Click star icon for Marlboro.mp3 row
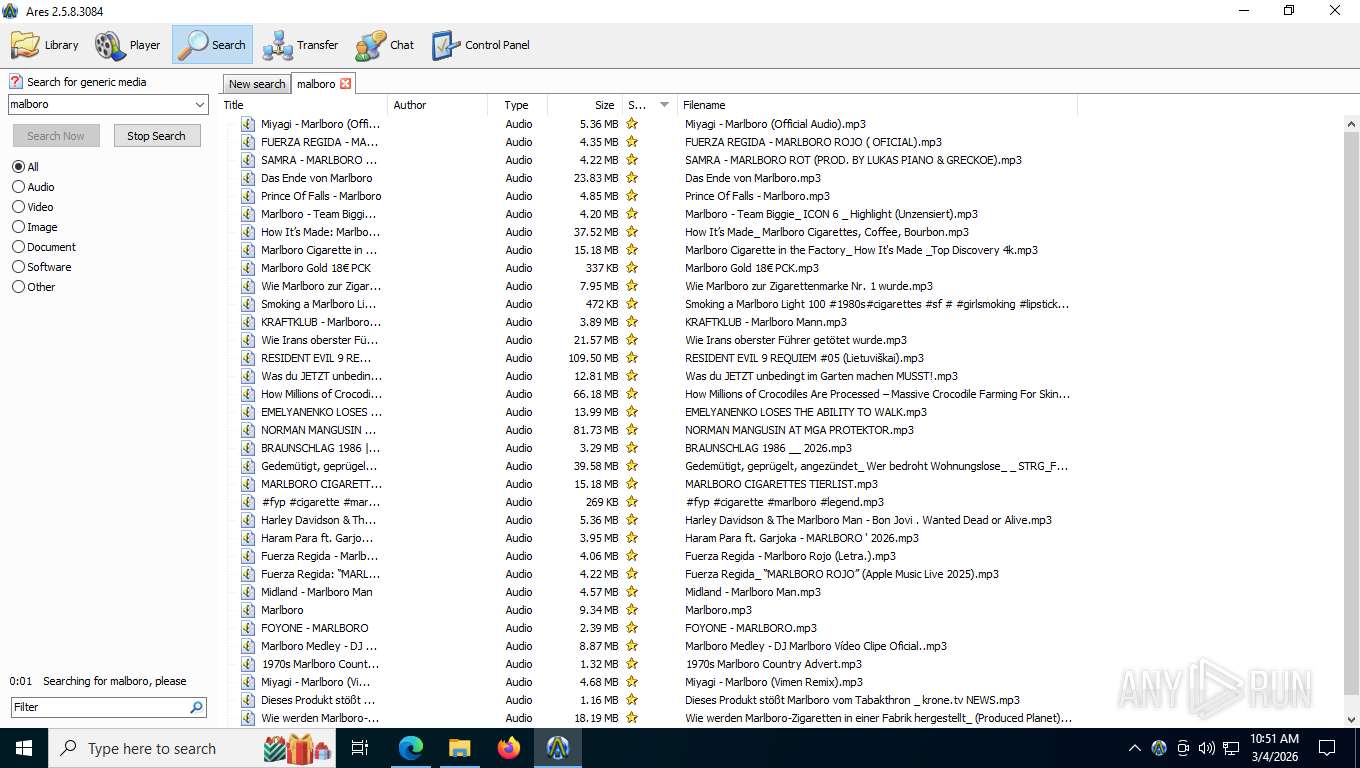Screen dimensions: 1360x768 (632, 610)
